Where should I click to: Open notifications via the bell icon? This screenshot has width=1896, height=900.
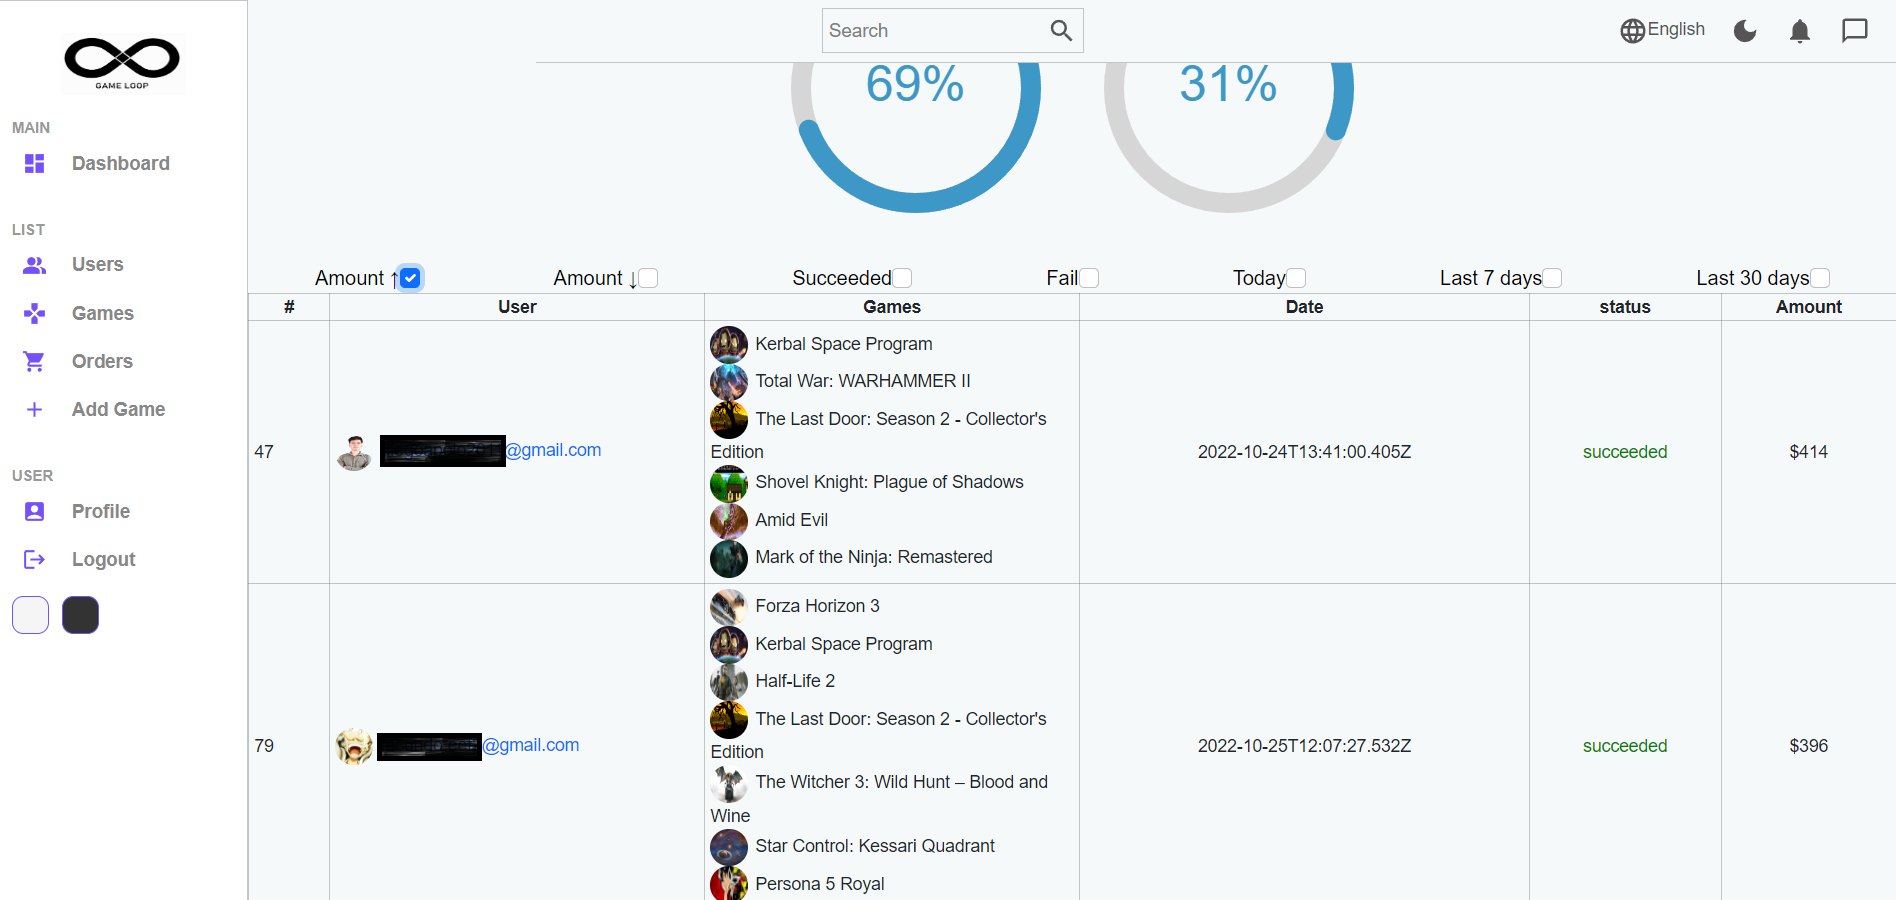coord(1799,30)
